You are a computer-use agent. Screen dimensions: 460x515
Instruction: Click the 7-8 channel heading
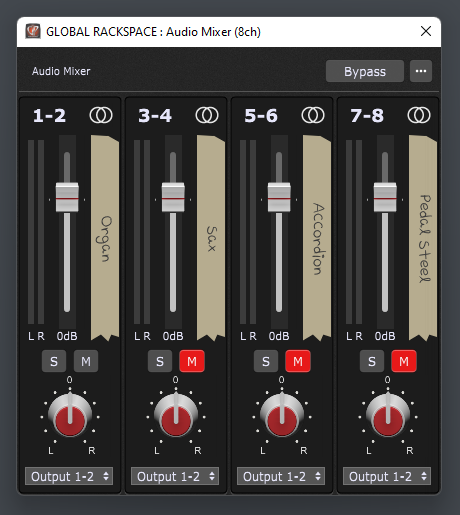coord(367,116)
